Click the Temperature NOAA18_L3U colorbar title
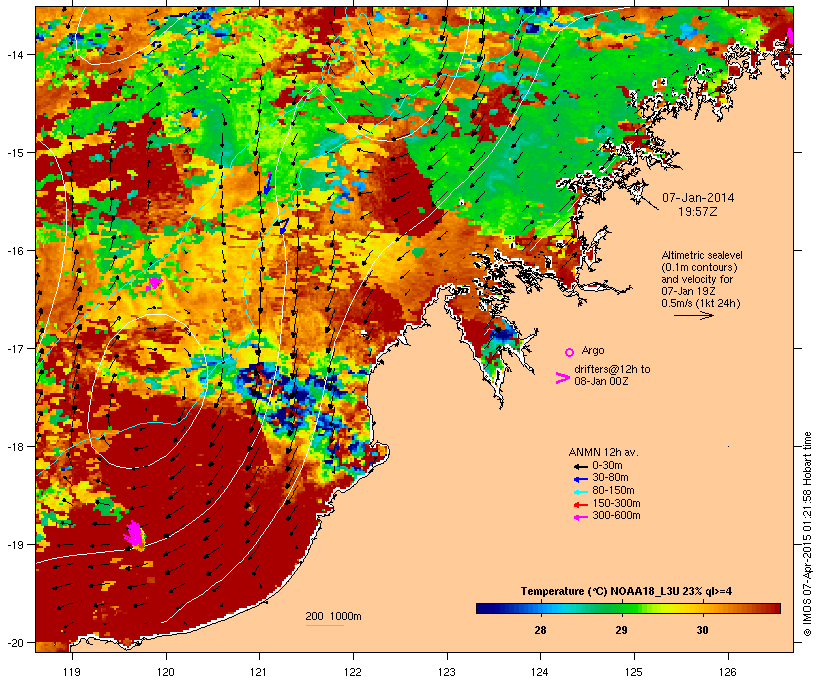 point(626,592)
